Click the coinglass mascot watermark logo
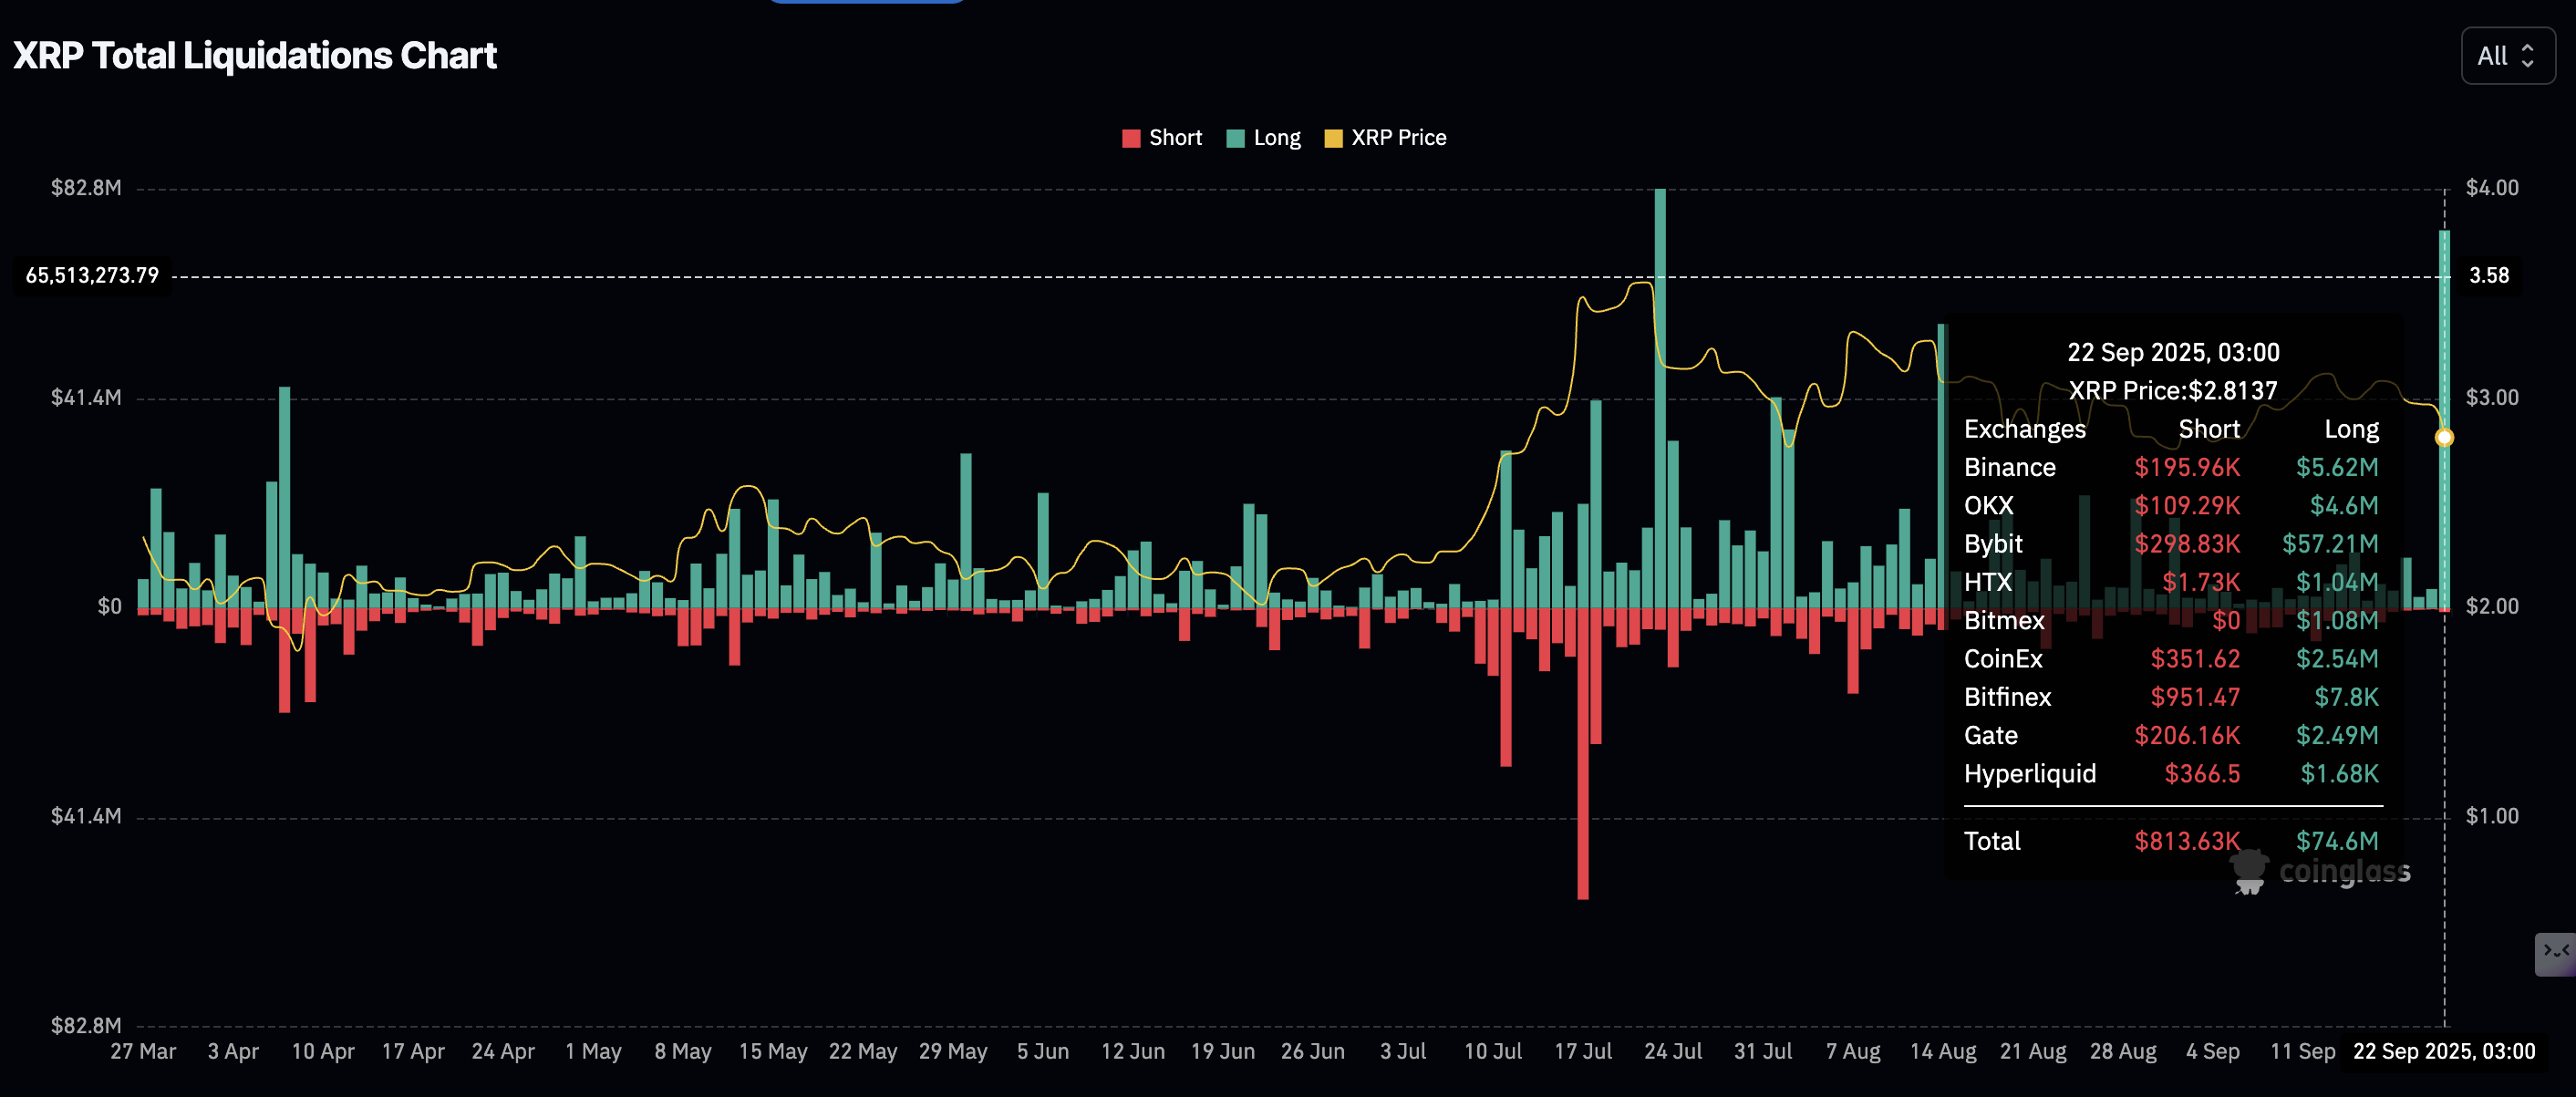The width and height of the screenshot is (2576, 1097). [x=2249, y=871]
